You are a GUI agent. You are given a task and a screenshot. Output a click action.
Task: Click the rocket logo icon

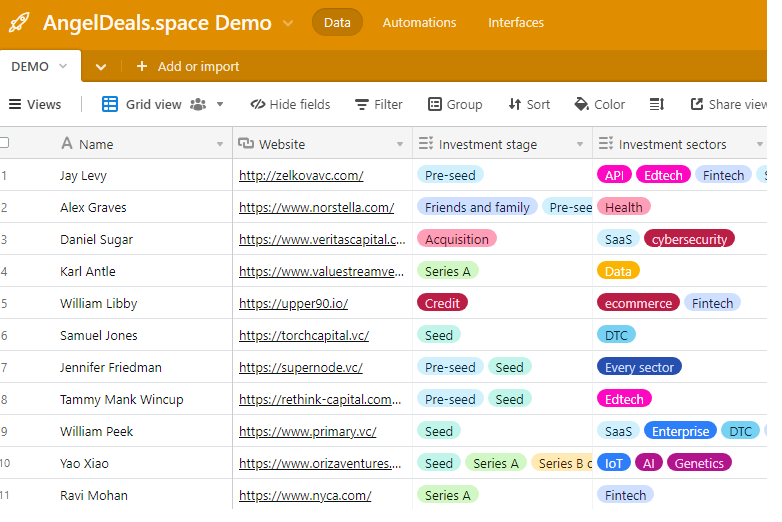(x=19, y=22)
